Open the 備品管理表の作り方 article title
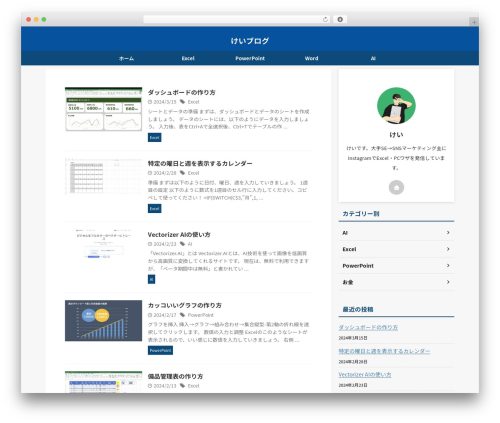500x423 pixels. pyautogui.click(x=175, y=376)
